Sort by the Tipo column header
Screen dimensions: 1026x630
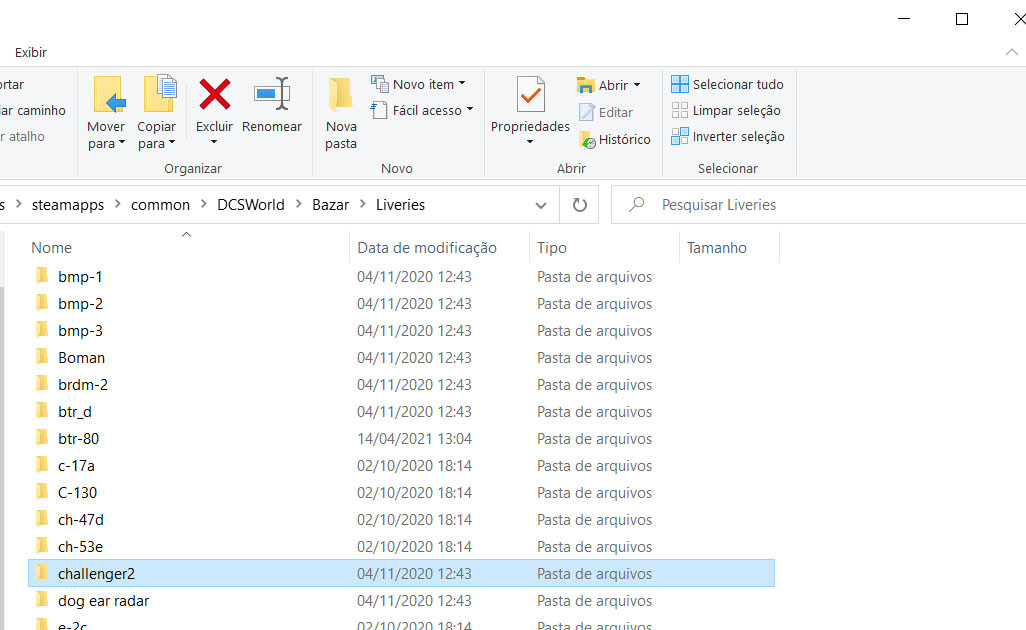[x=552, y=248]
